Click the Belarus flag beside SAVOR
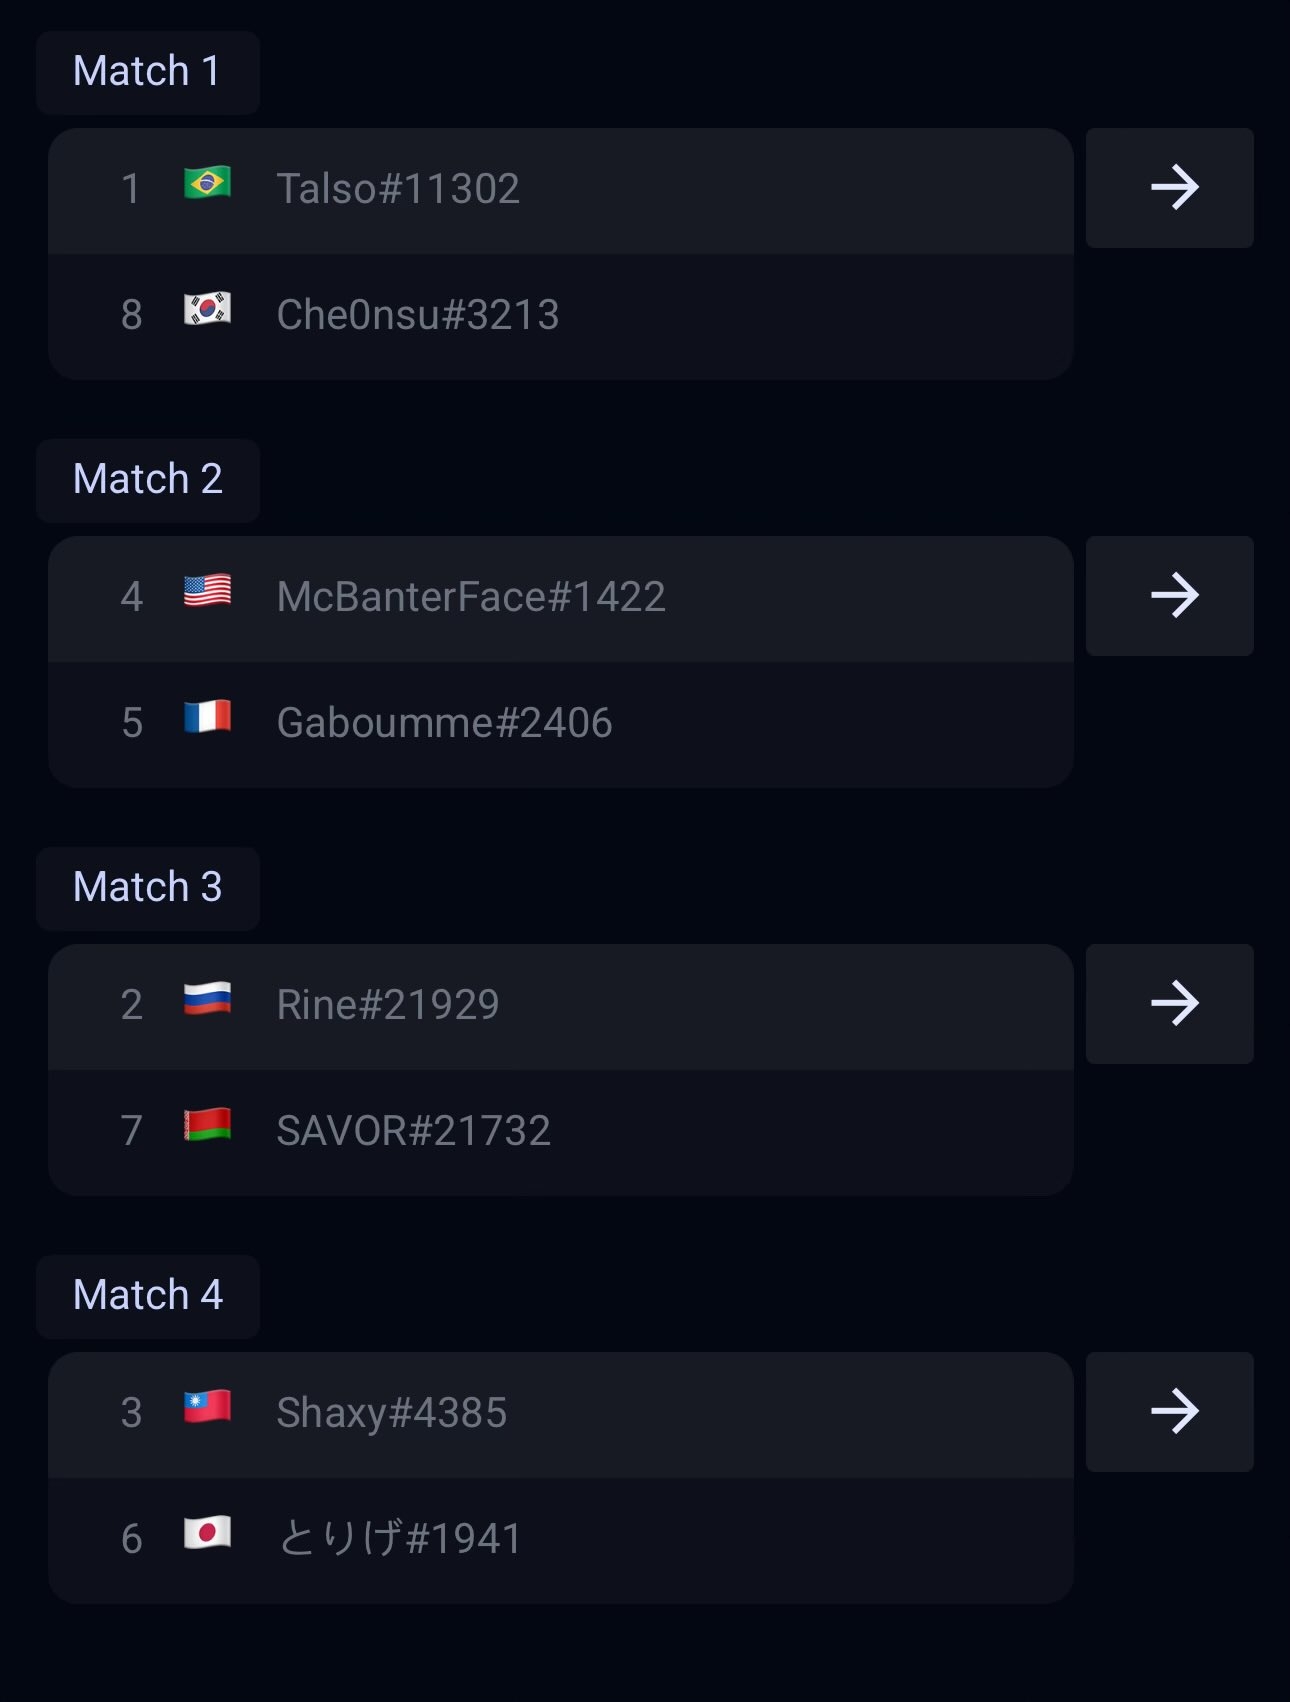The height and width of the screenshot is (1702, 1290). [x=208, y=1126]
